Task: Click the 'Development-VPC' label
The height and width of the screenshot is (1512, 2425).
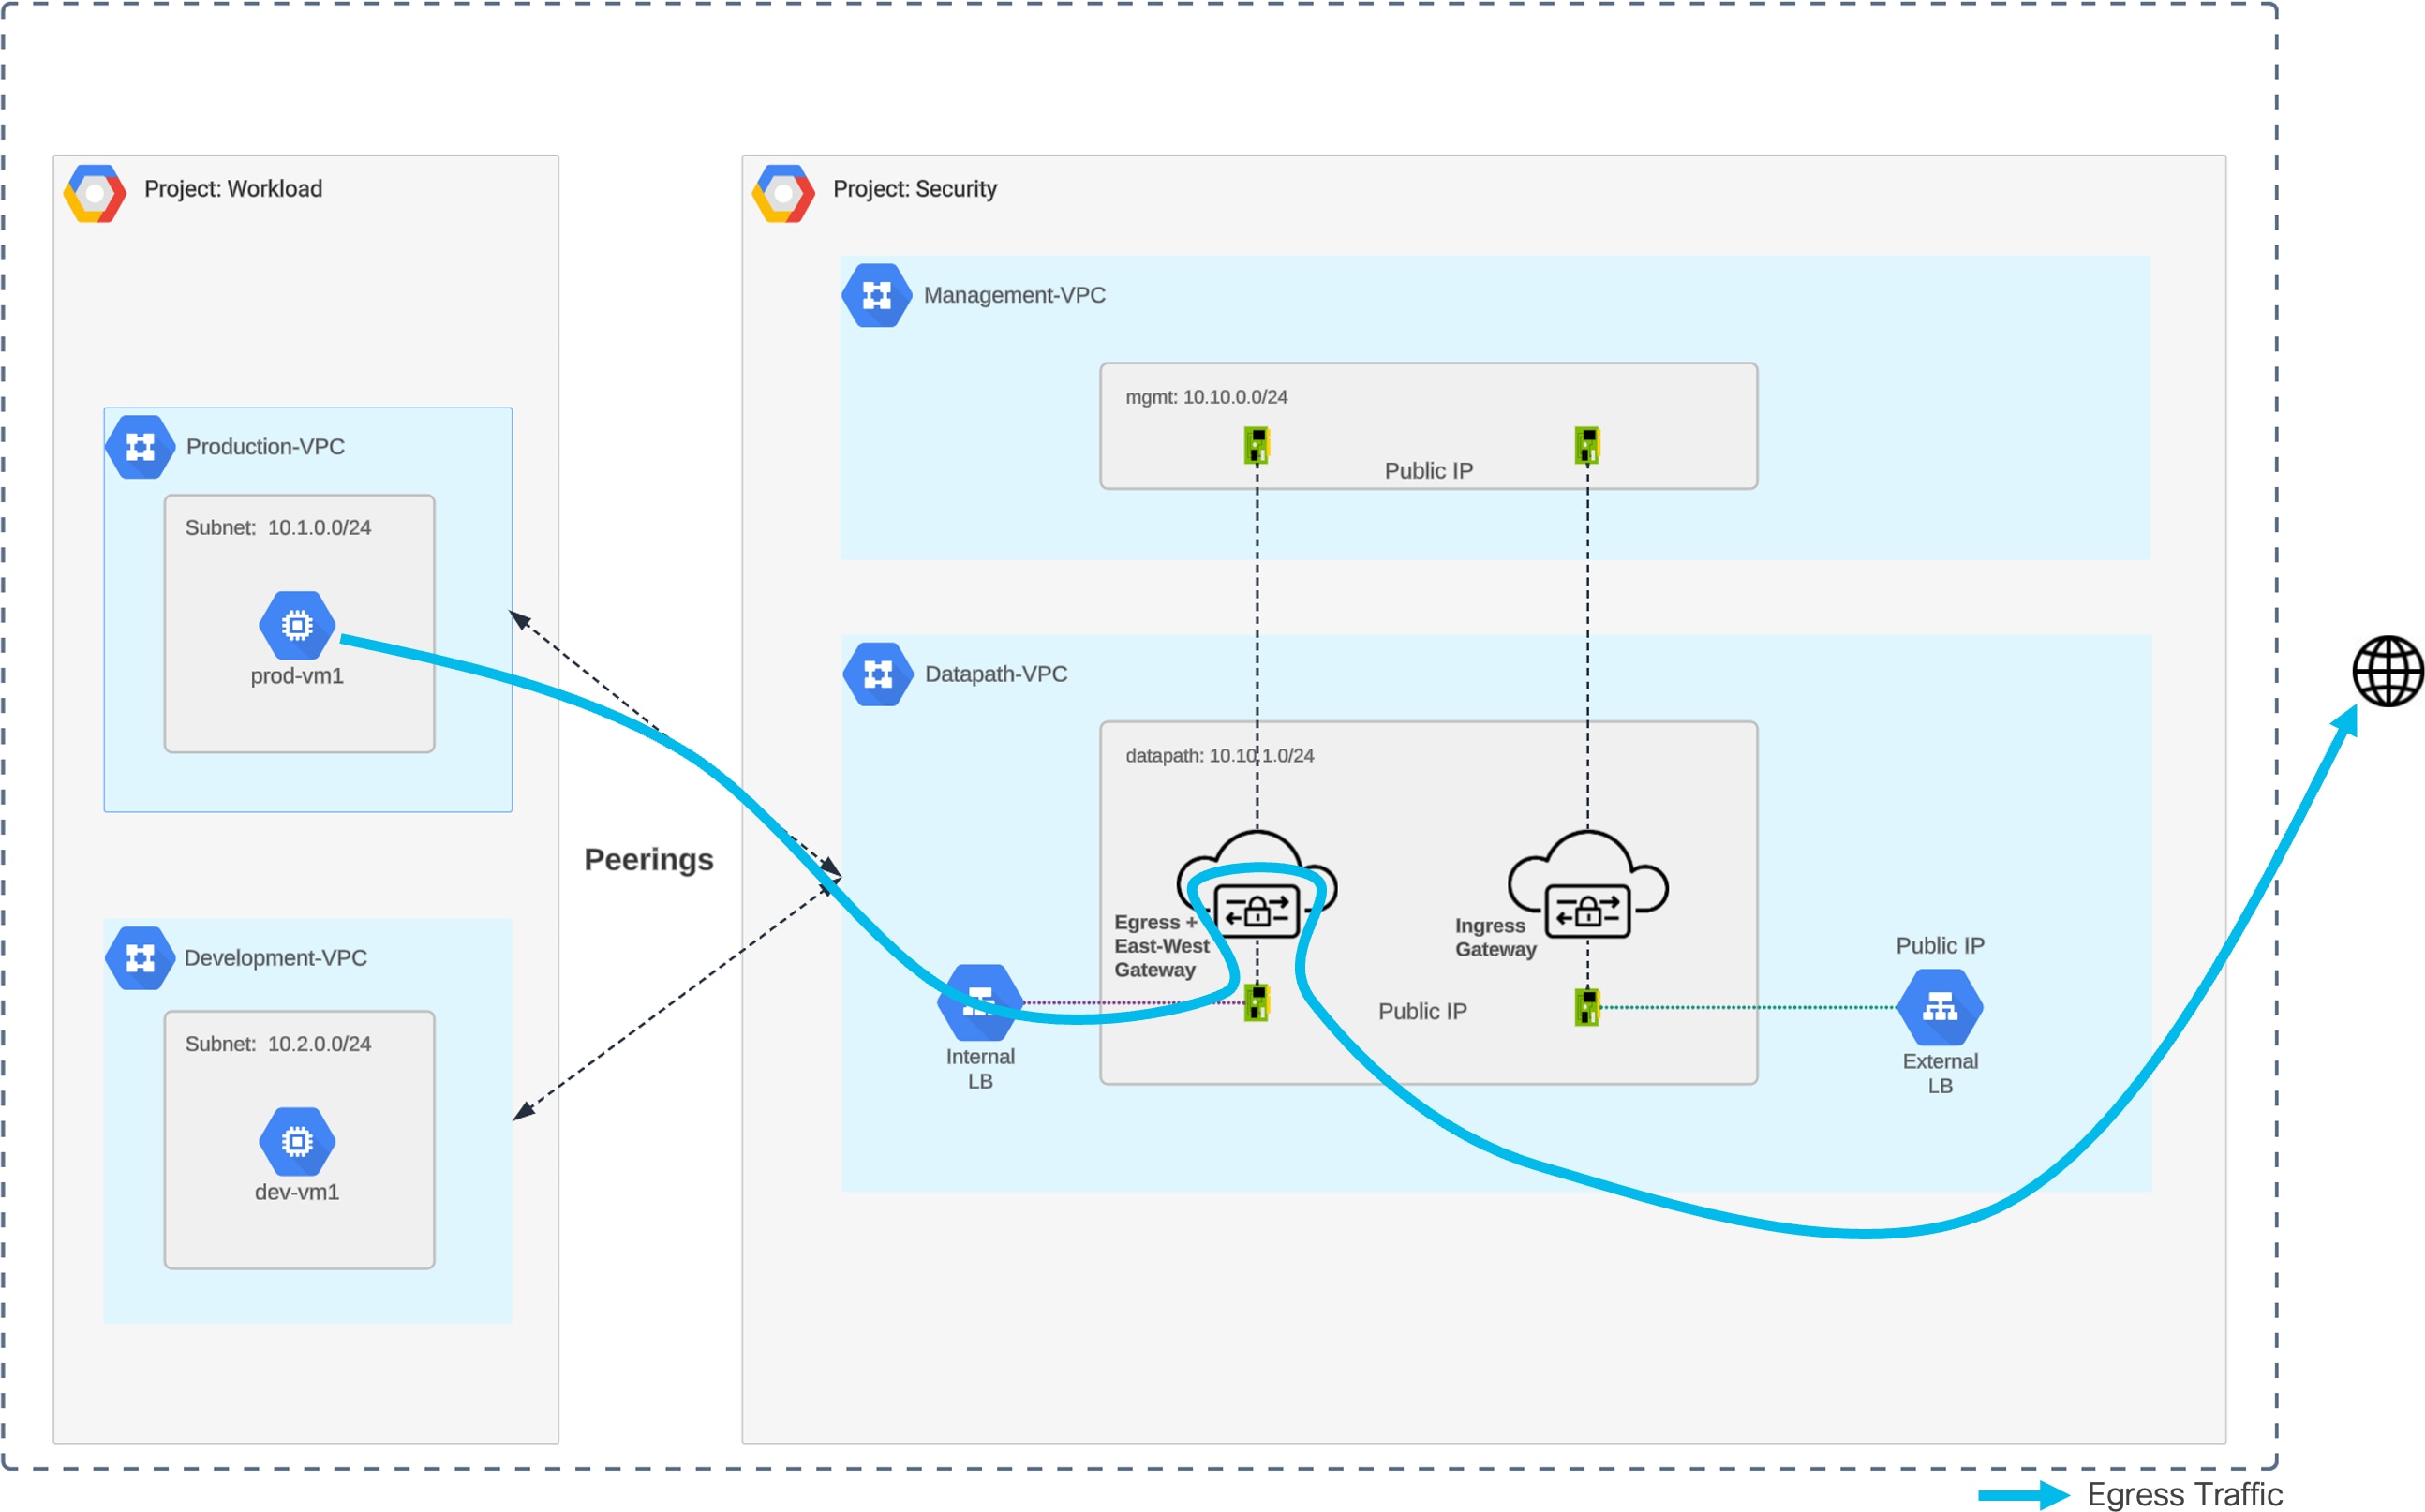Action: coord(276,958)
